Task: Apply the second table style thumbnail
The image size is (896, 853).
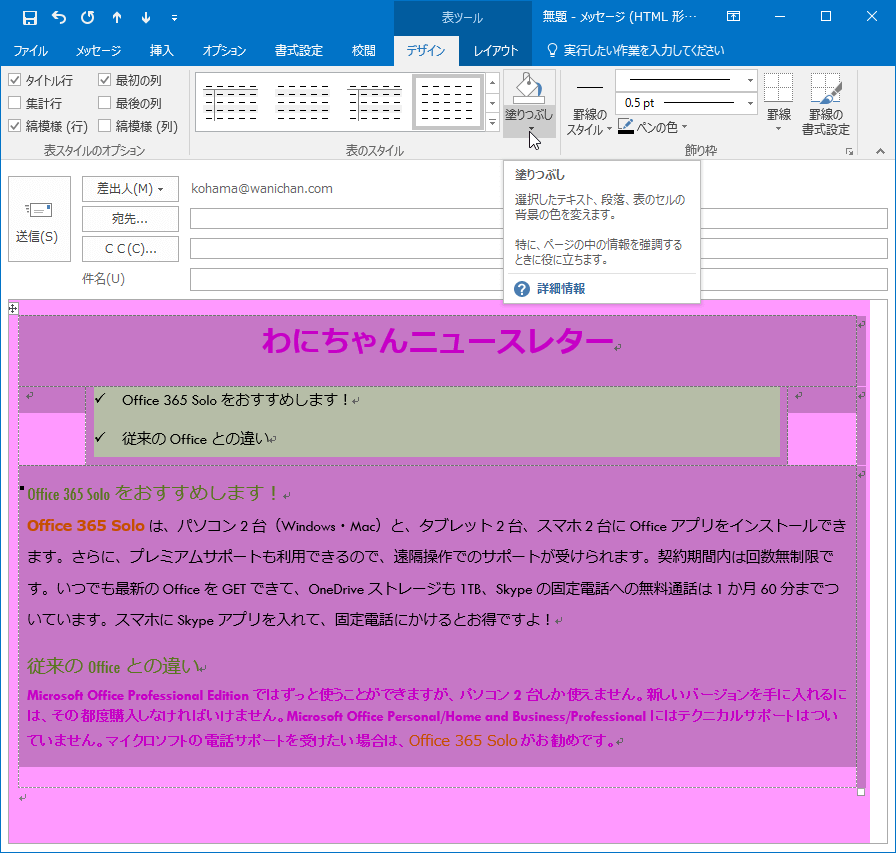Action: 302,102
